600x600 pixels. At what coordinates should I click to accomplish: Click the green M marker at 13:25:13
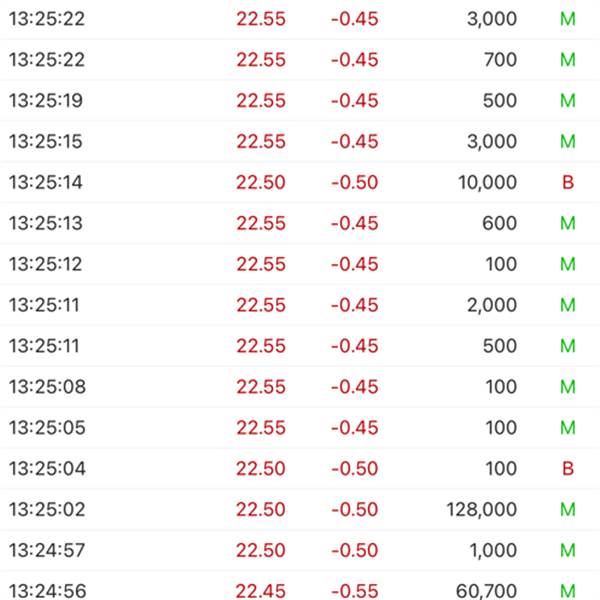(567, 223)
